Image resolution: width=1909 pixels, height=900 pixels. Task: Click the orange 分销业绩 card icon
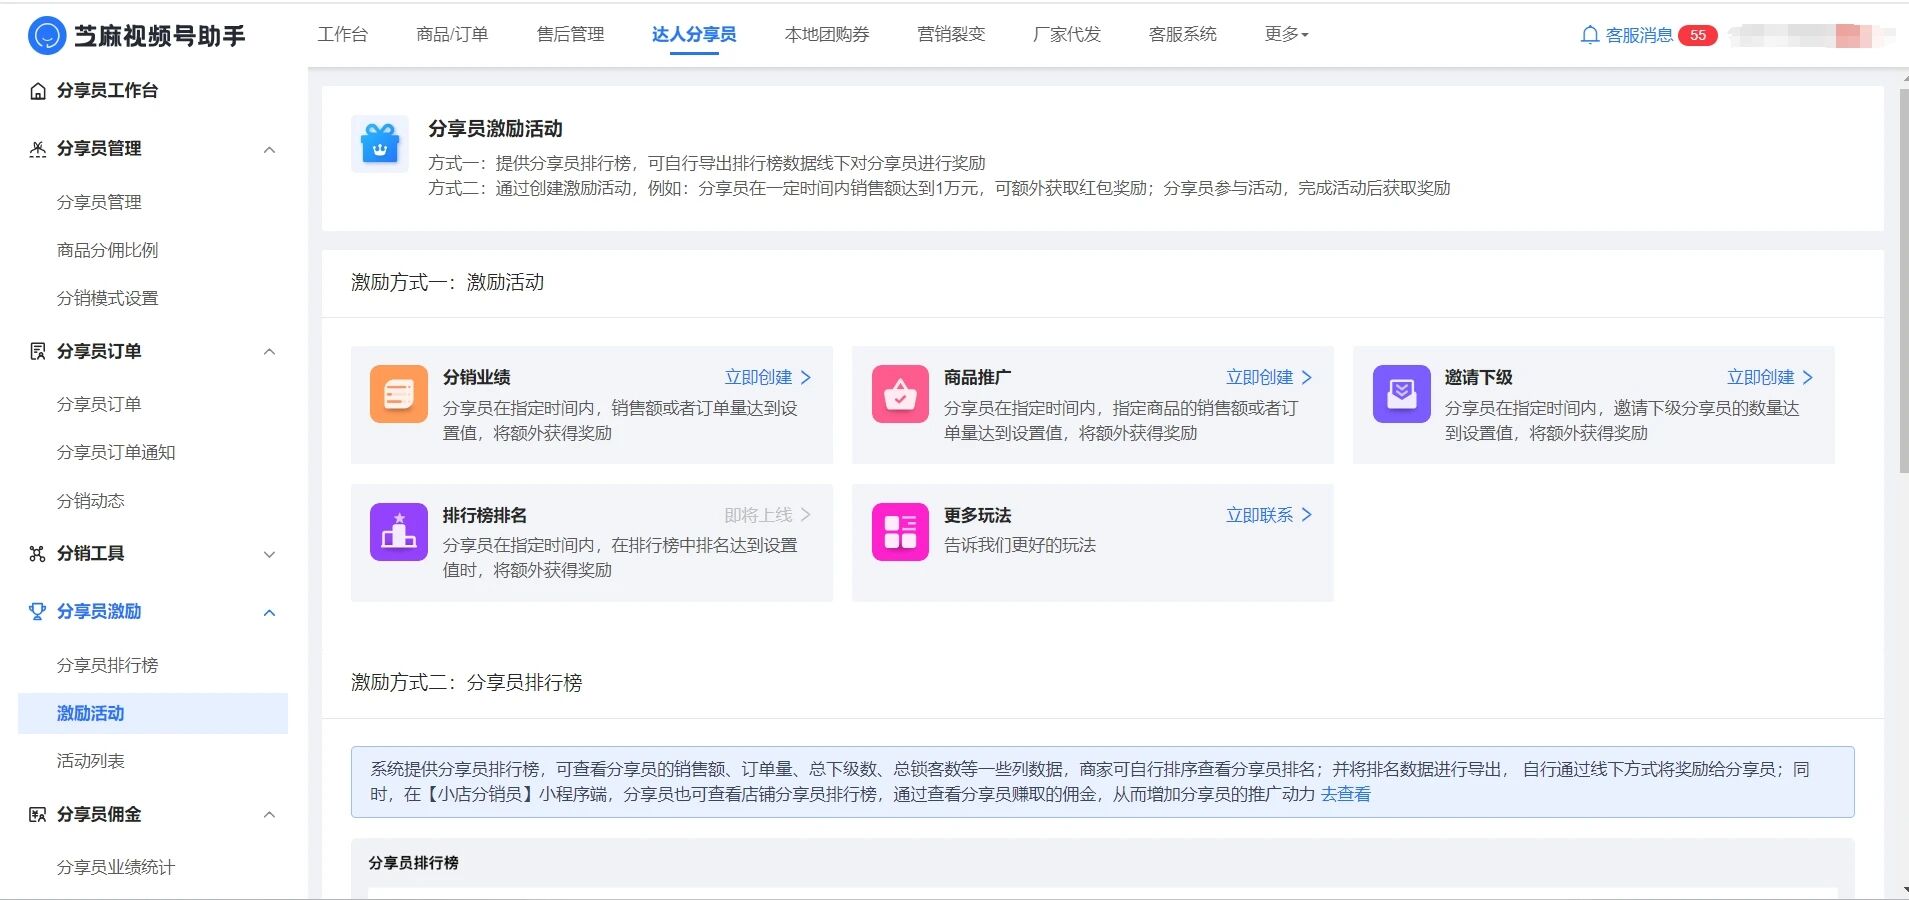[399, 394]
